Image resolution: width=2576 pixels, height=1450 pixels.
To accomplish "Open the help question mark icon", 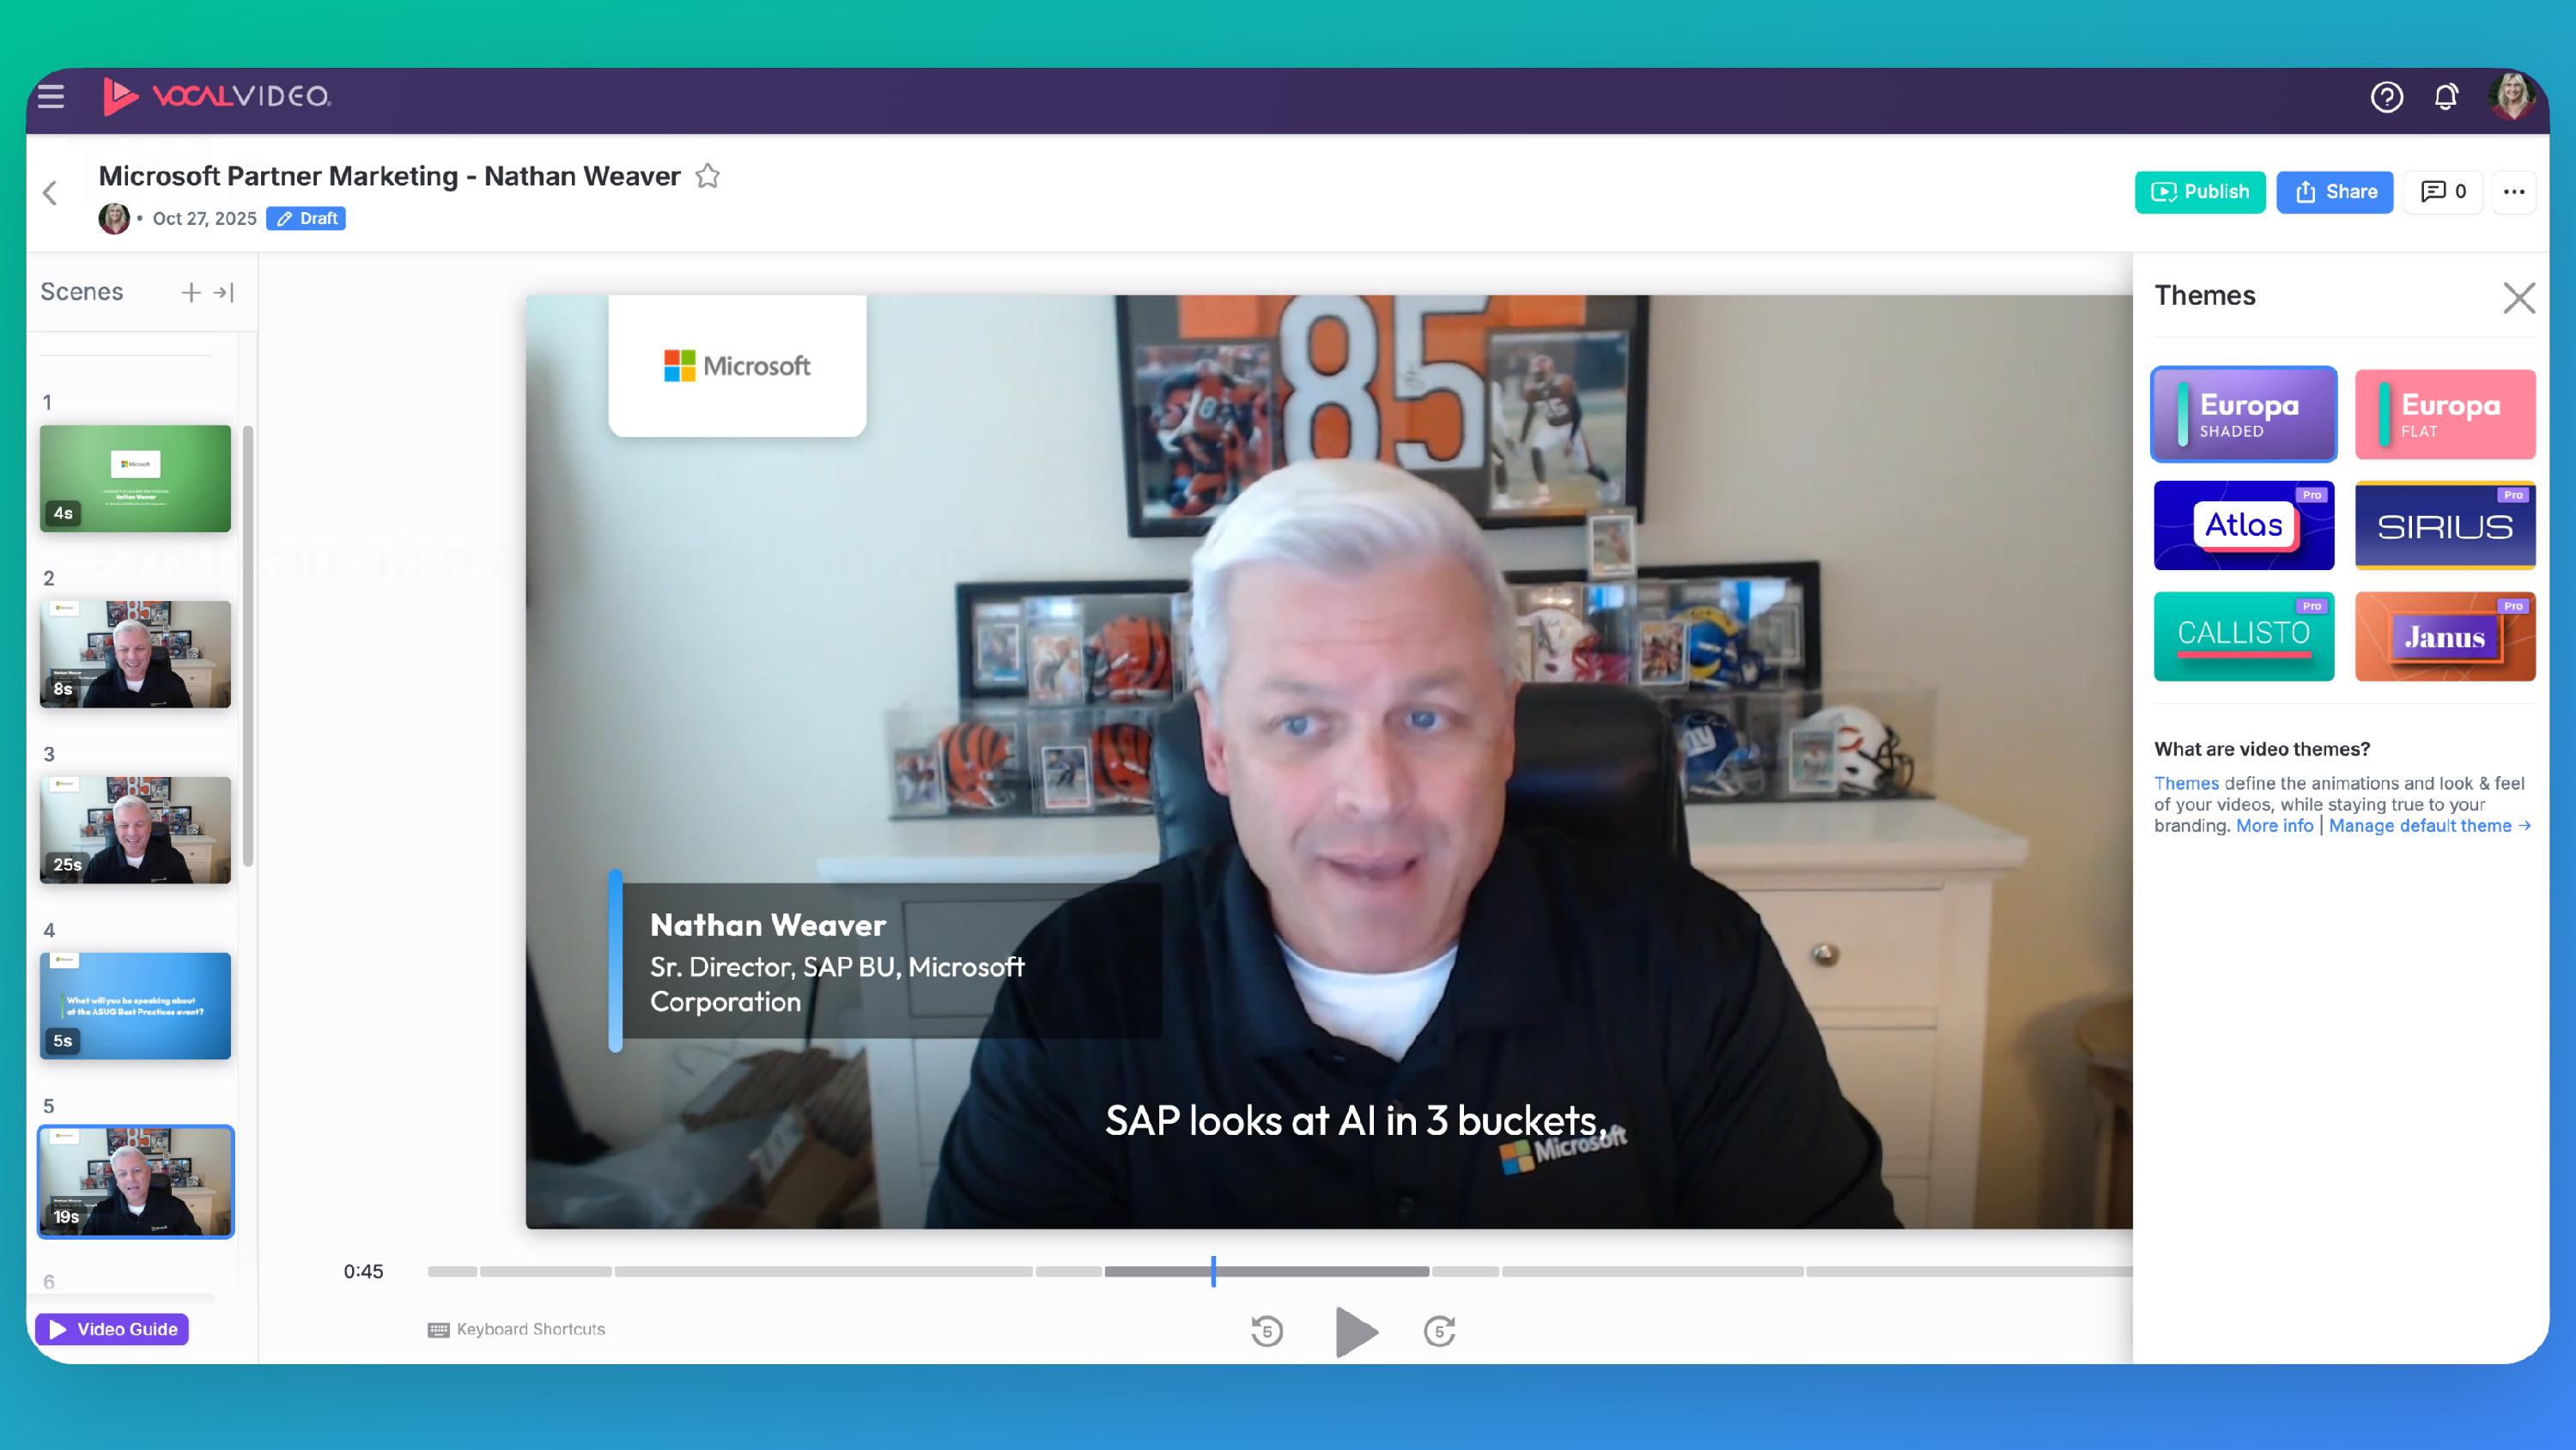I will point(2386,97).
